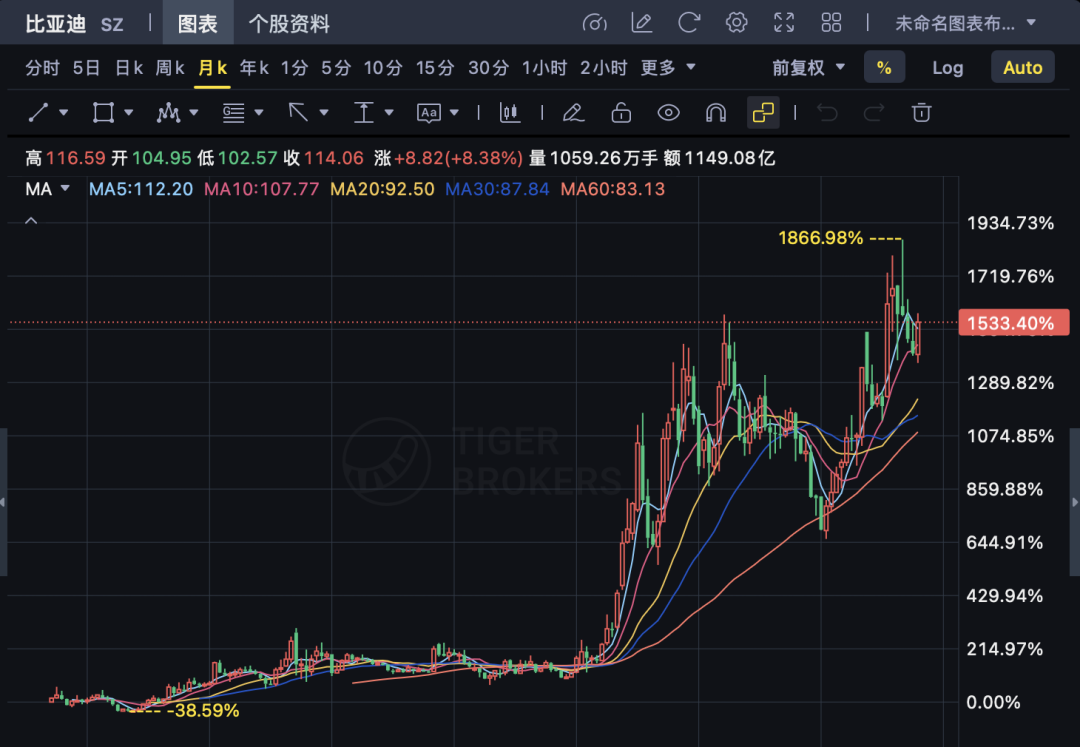Screen dimensions: 1080x747
Task: Select the 1分 timeframe
Action: click(x=294, y=67)
